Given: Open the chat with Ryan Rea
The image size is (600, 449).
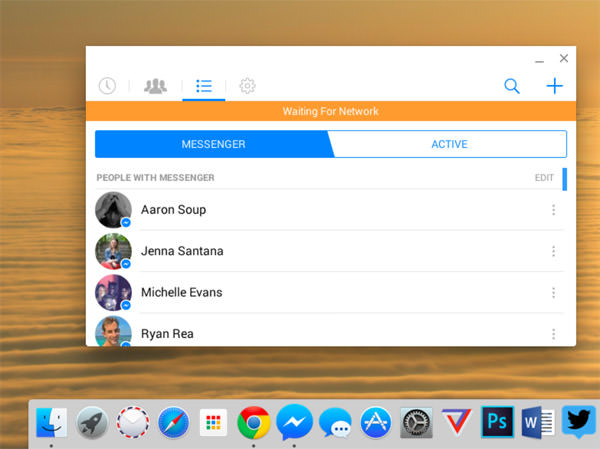Looking at the screenshot, I should (x=167, y=333).
